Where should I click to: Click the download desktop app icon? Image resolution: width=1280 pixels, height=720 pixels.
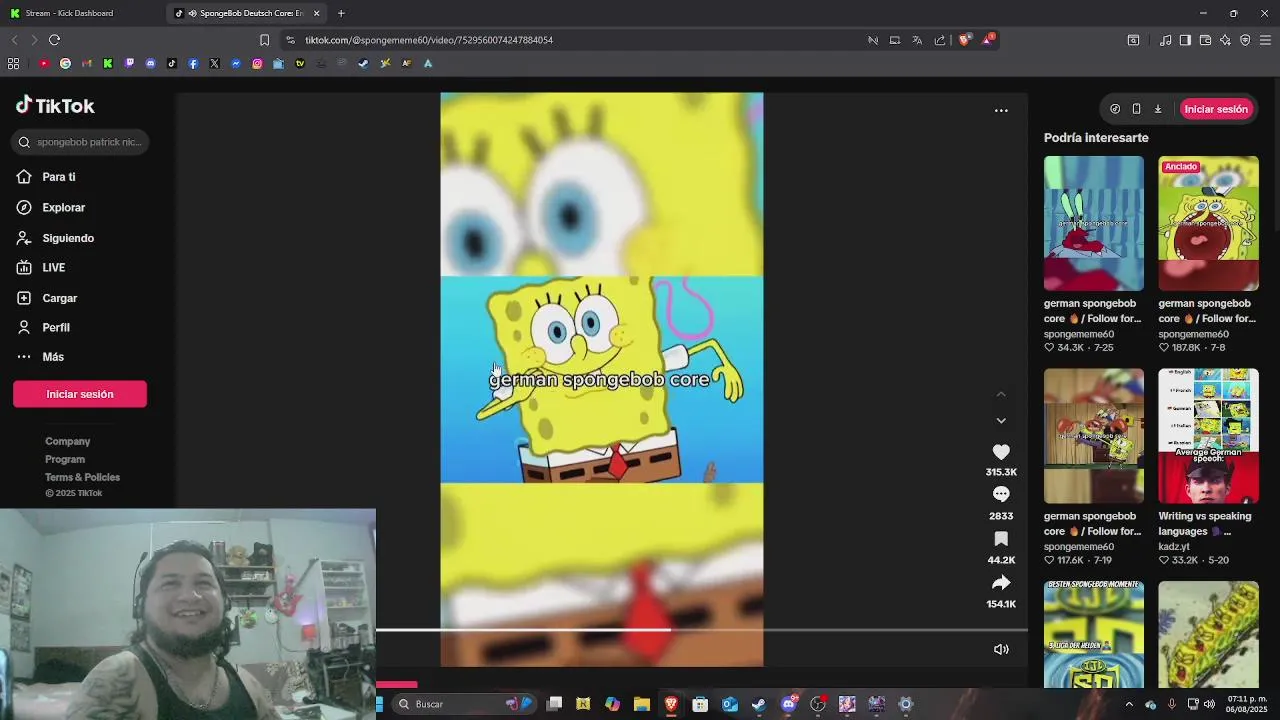(1158, 109)
